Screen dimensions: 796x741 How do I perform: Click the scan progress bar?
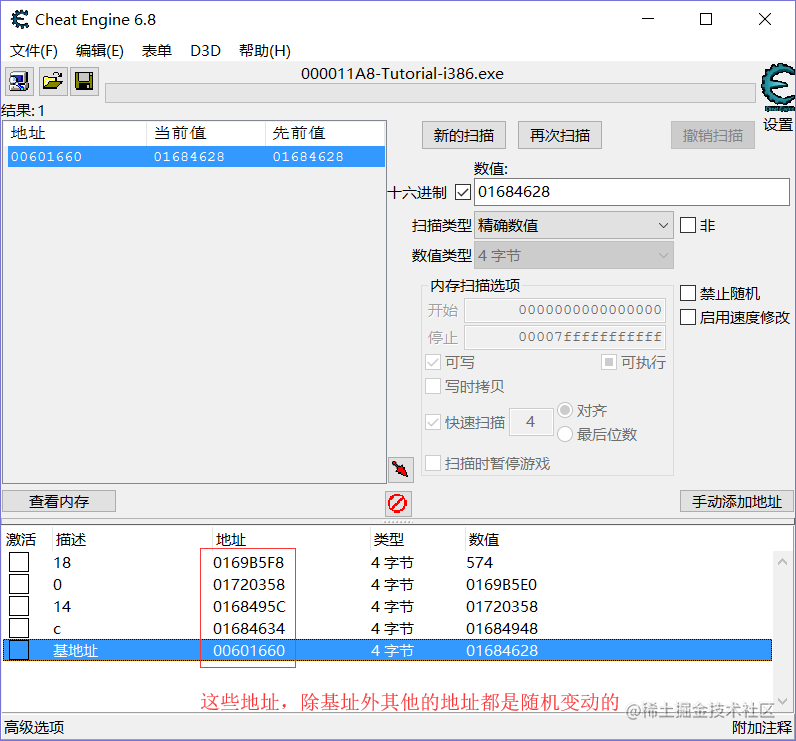click(x=430, y=93)
